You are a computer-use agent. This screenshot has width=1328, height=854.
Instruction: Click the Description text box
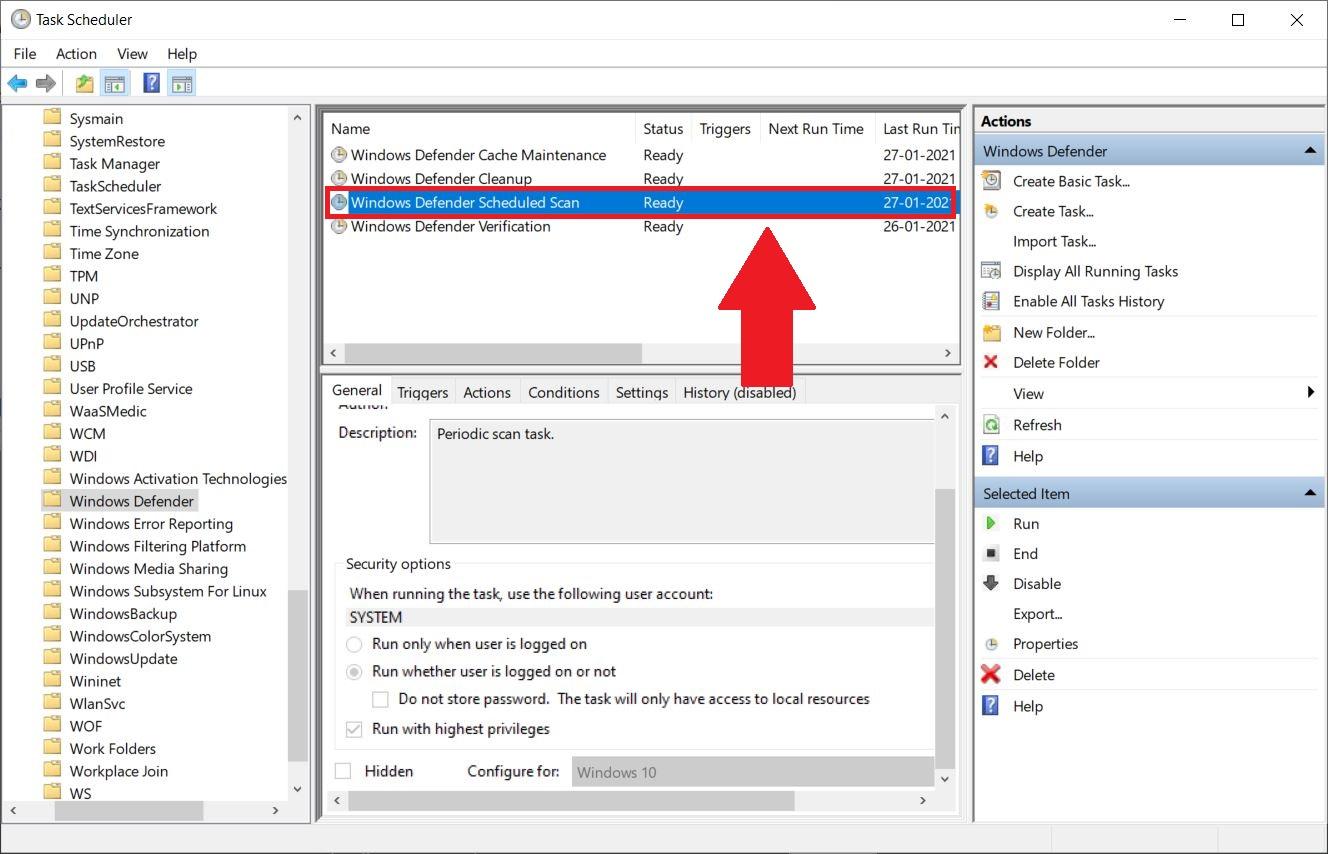pyautogui.click(x=681, y=481)
